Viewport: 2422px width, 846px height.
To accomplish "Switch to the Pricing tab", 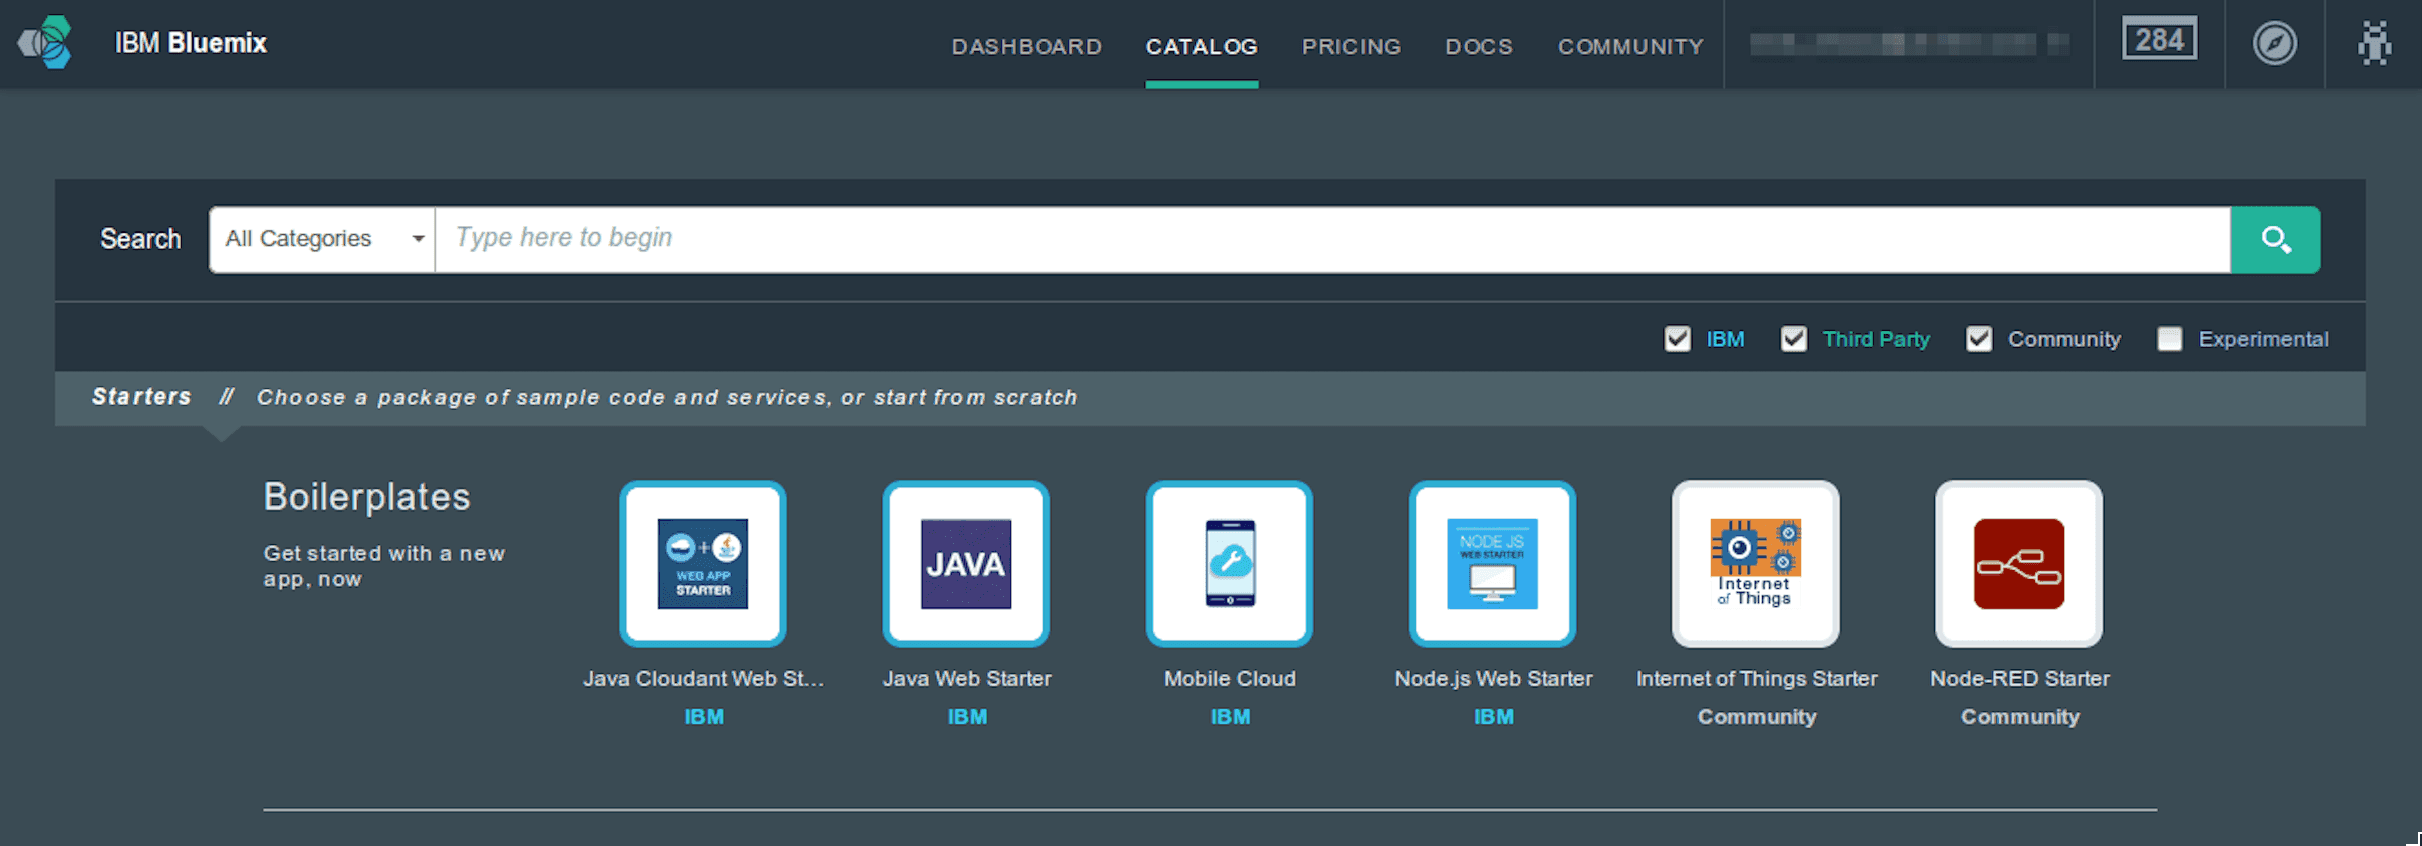I will [1351, 46].
